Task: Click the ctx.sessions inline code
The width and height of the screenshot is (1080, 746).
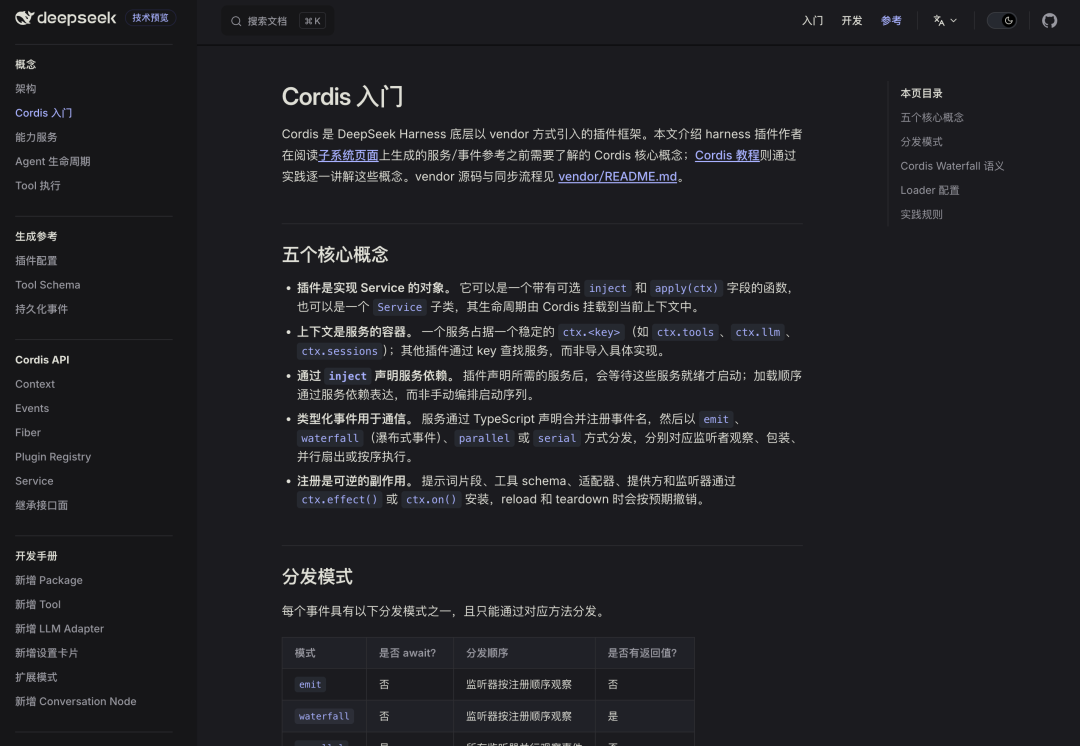Action: pyautogui.click(x=340, y=351)
